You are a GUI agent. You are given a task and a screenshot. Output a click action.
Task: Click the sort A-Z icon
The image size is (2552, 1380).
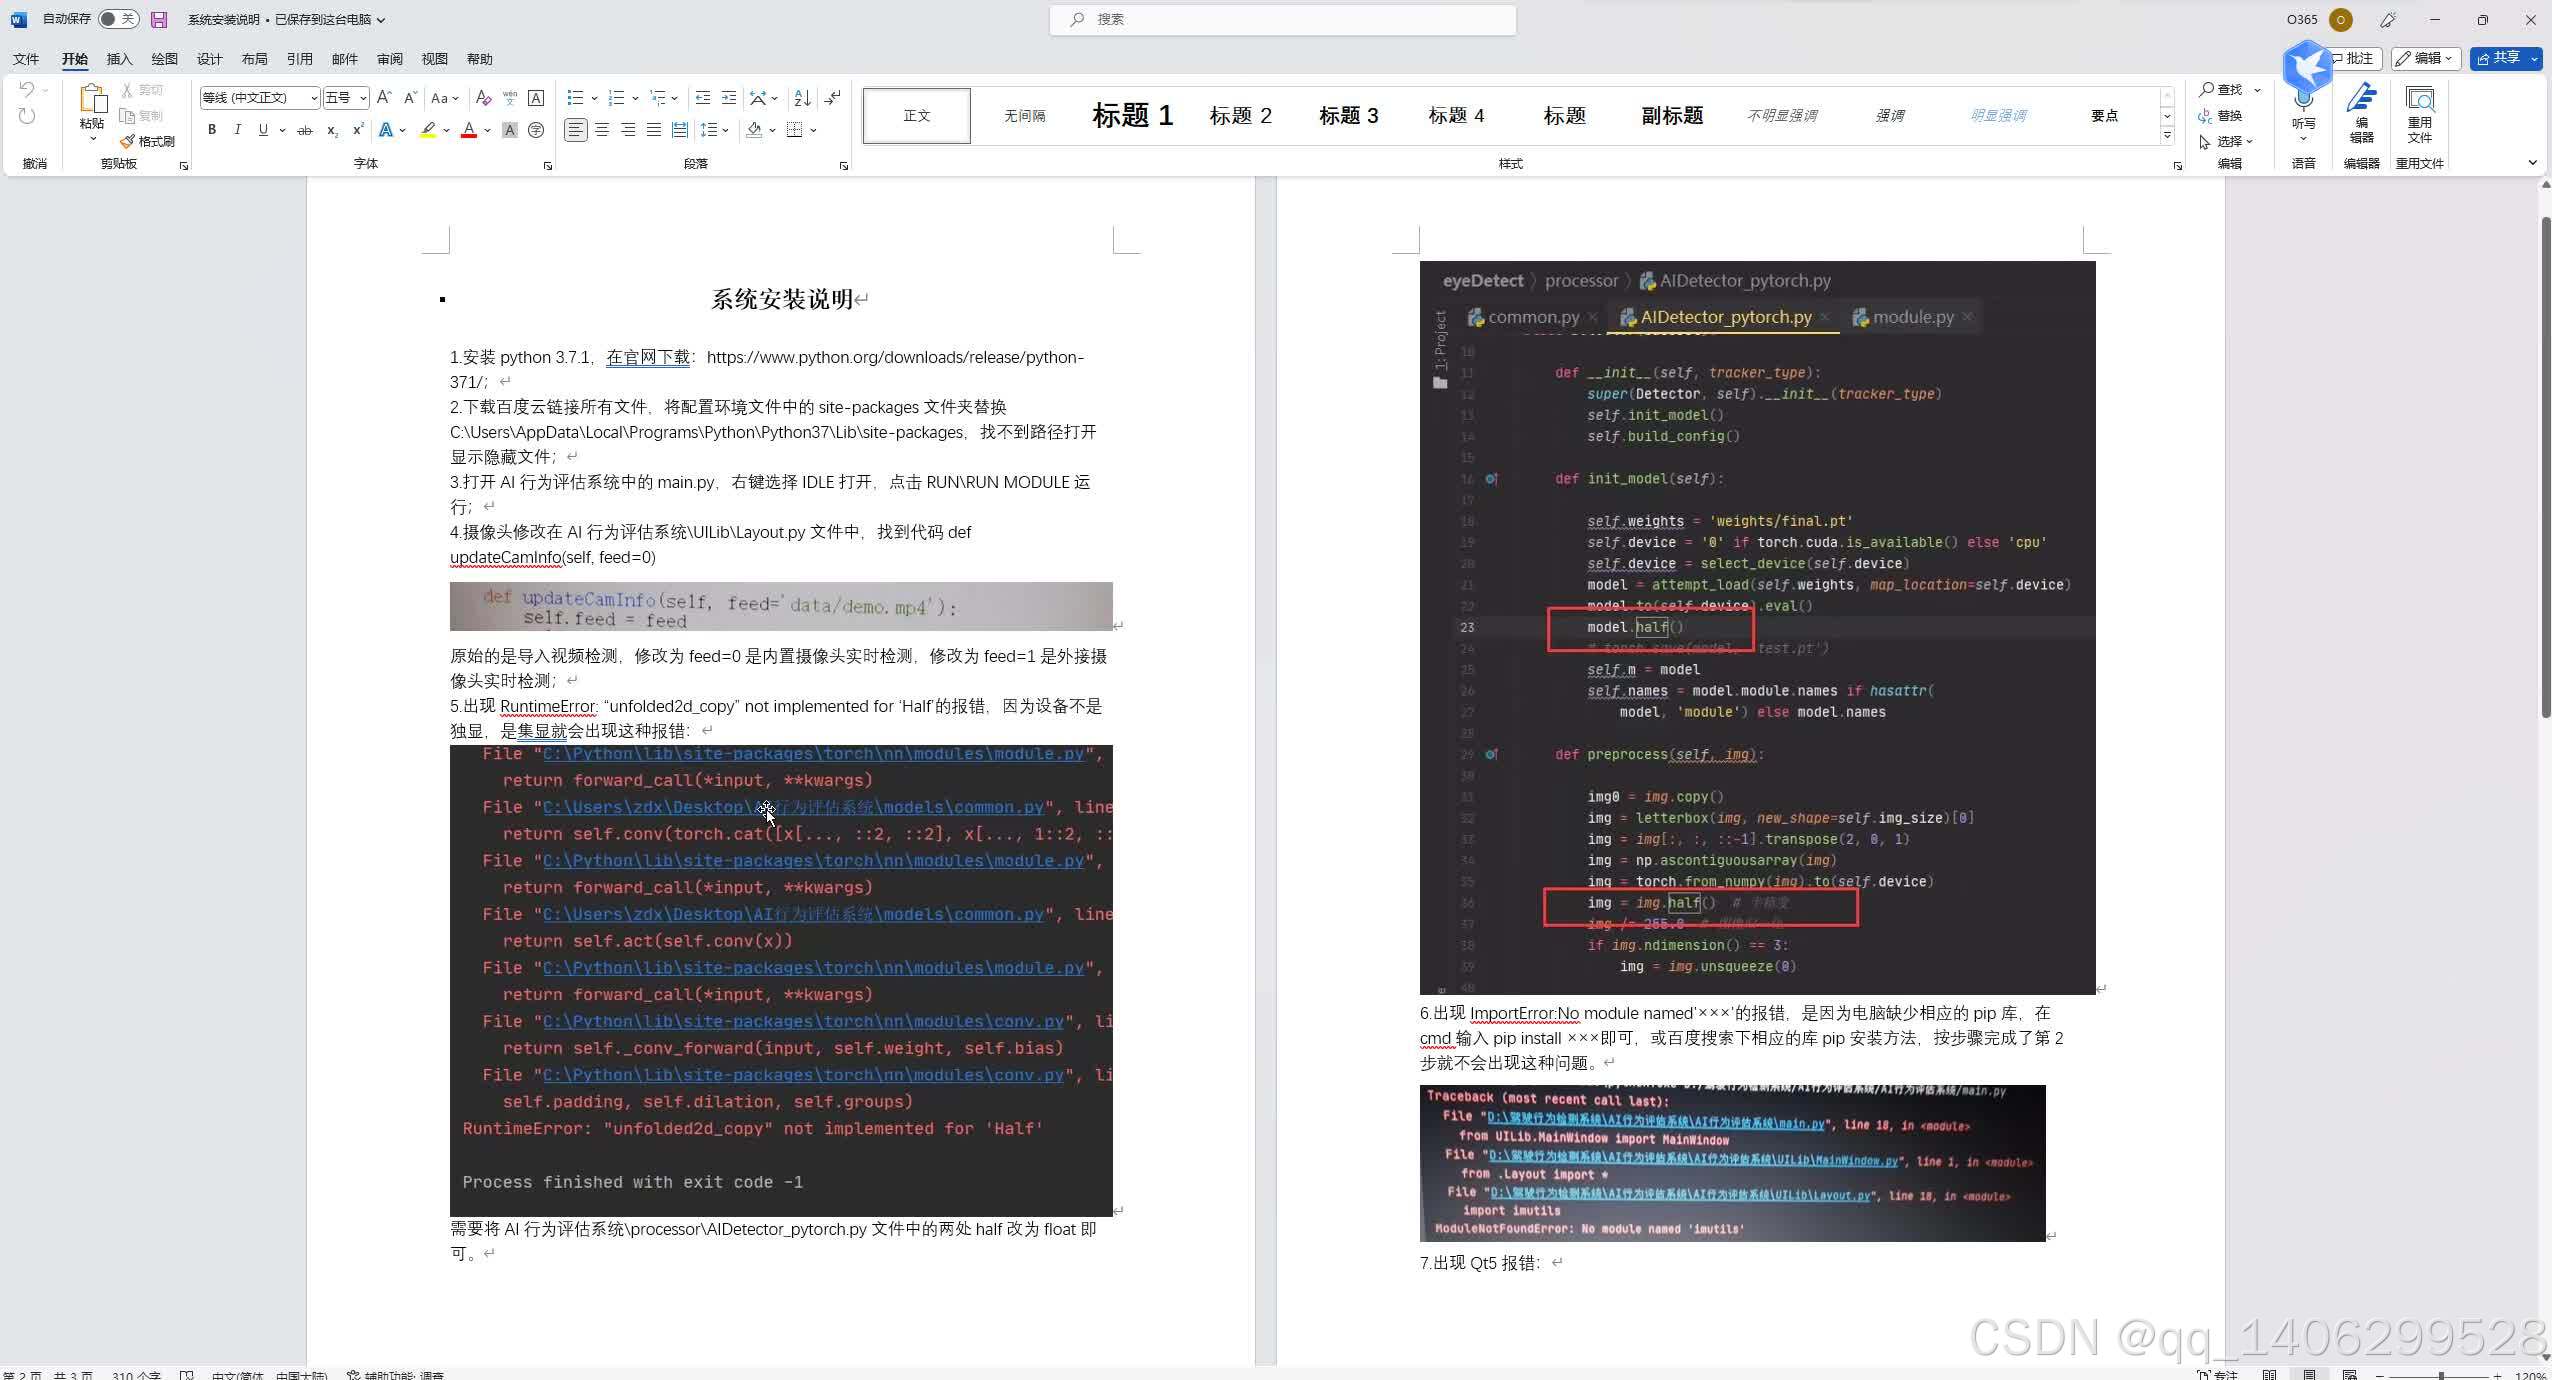(802, 98)
